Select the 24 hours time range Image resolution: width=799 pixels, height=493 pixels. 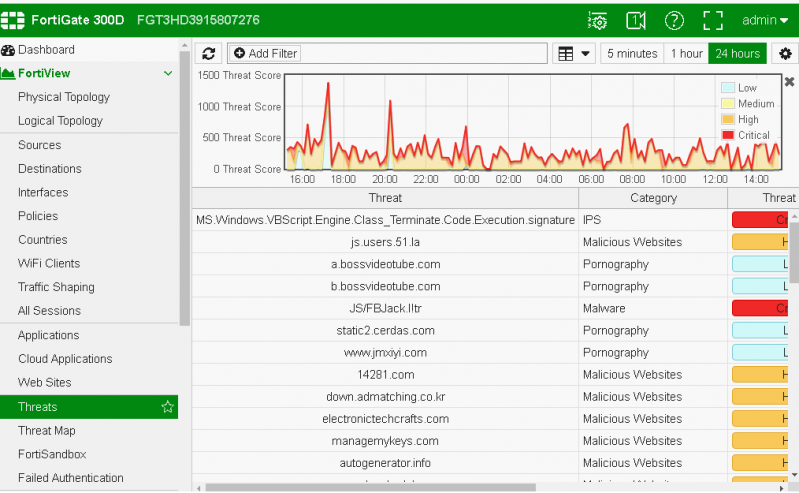737,54
